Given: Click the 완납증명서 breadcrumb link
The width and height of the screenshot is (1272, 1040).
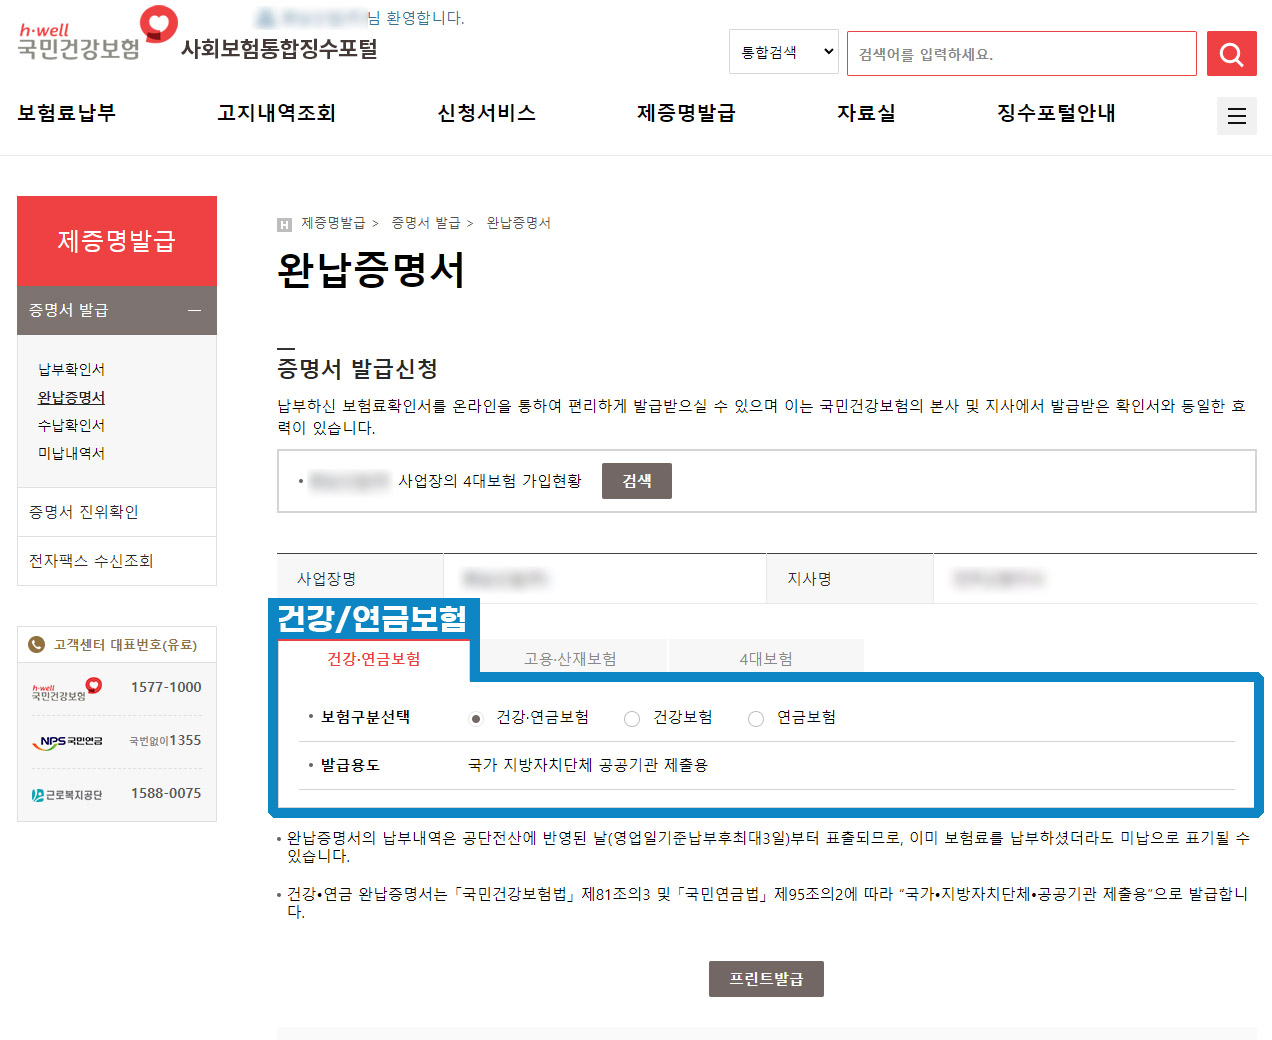Looking at the screenshot, I should (519, 223).
